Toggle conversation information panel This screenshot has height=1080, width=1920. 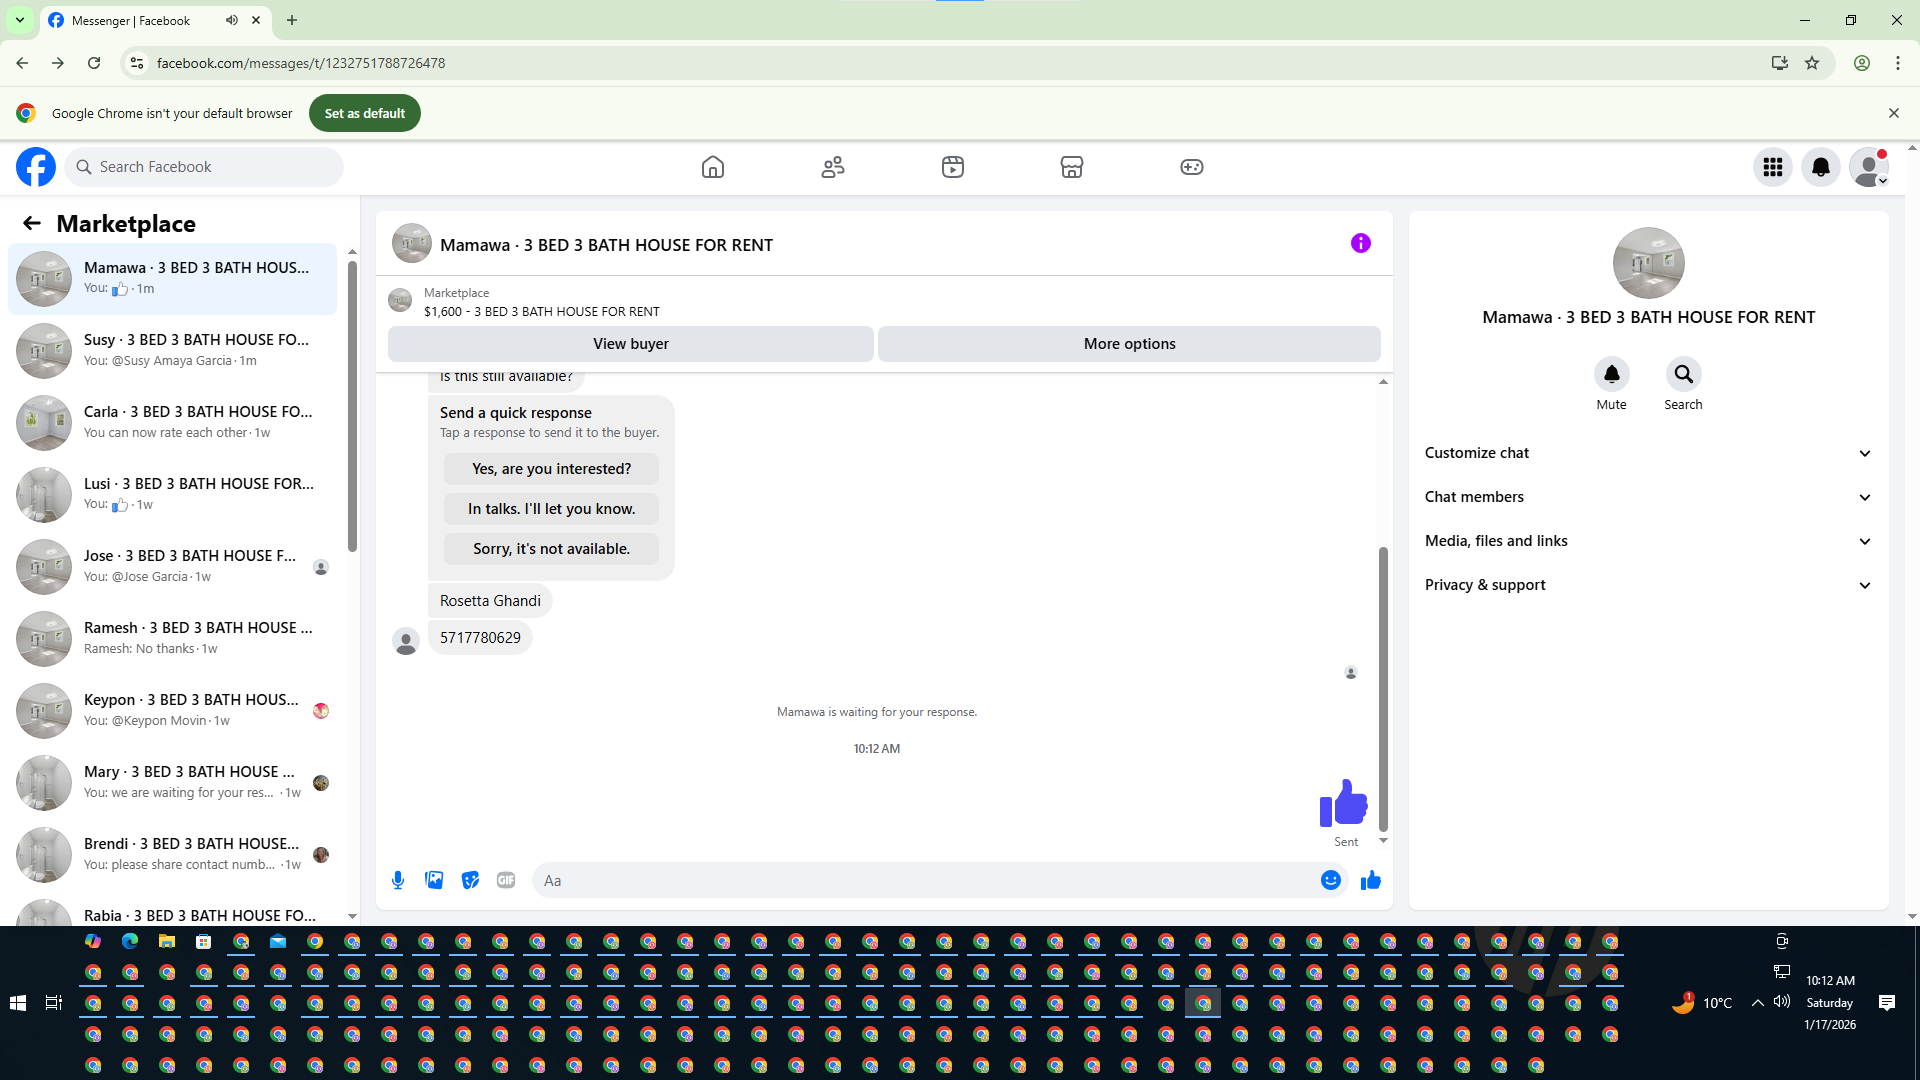(1360, 243)
